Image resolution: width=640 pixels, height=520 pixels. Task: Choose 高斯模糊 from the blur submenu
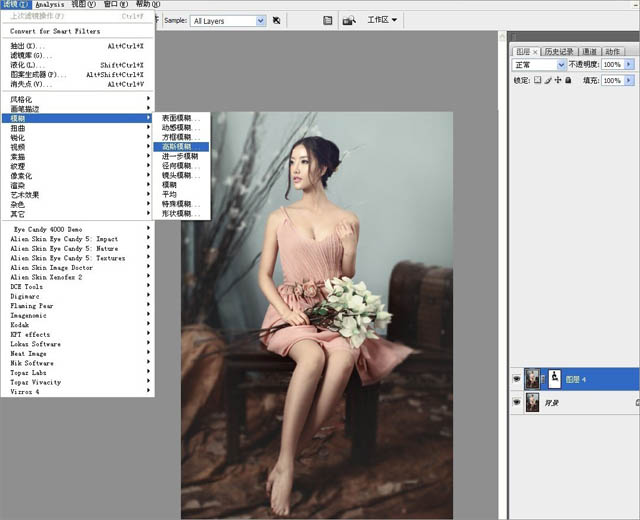coord(176,146)
